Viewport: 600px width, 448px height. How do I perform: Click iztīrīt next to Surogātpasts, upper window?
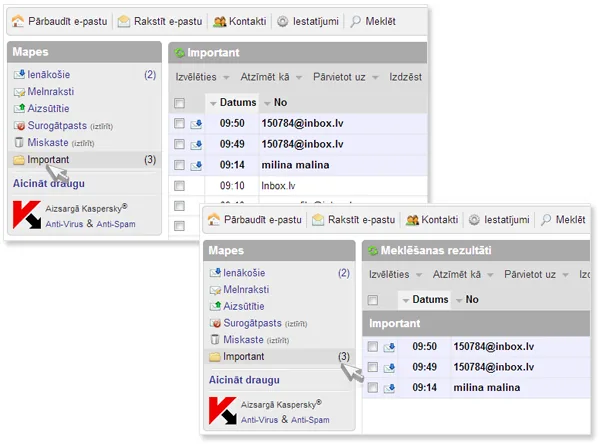tap(101, 127)
